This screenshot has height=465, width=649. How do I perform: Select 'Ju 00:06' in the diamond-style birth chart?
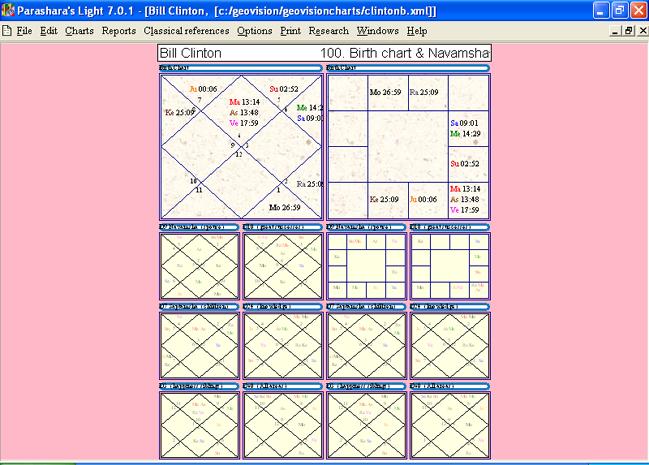(x=203, y=89)
